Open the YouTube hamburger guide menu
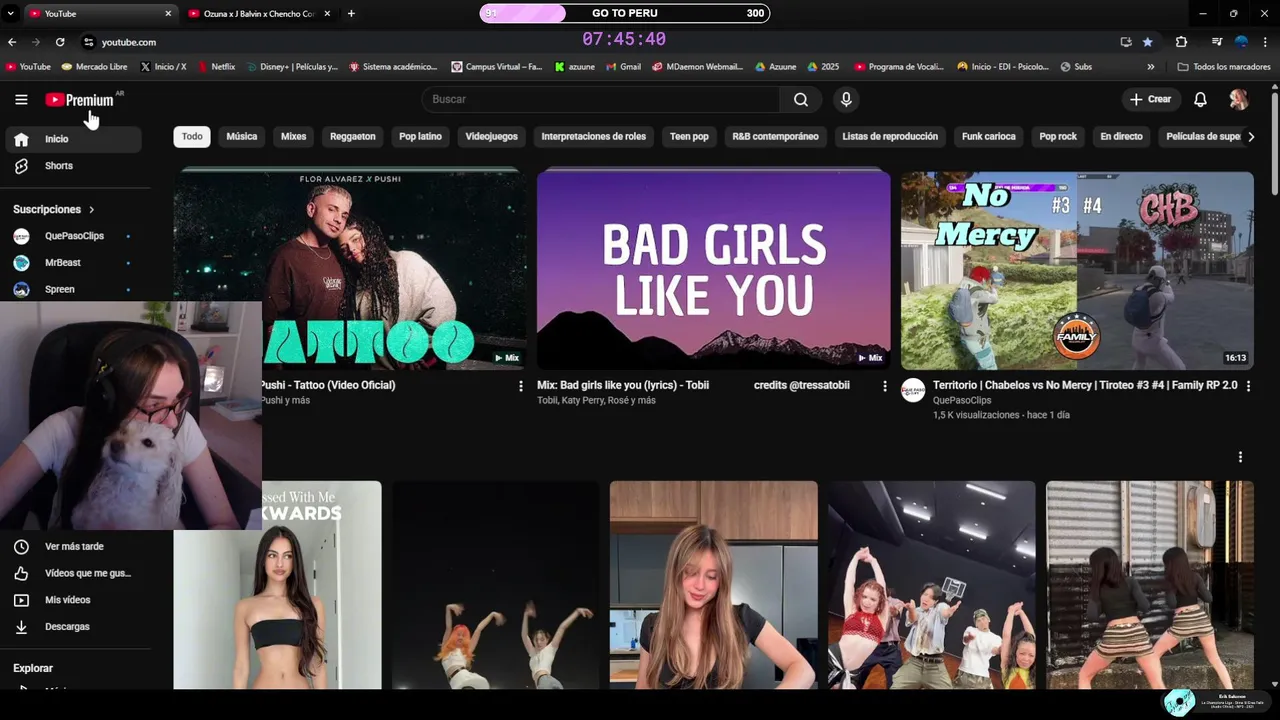 21,99
